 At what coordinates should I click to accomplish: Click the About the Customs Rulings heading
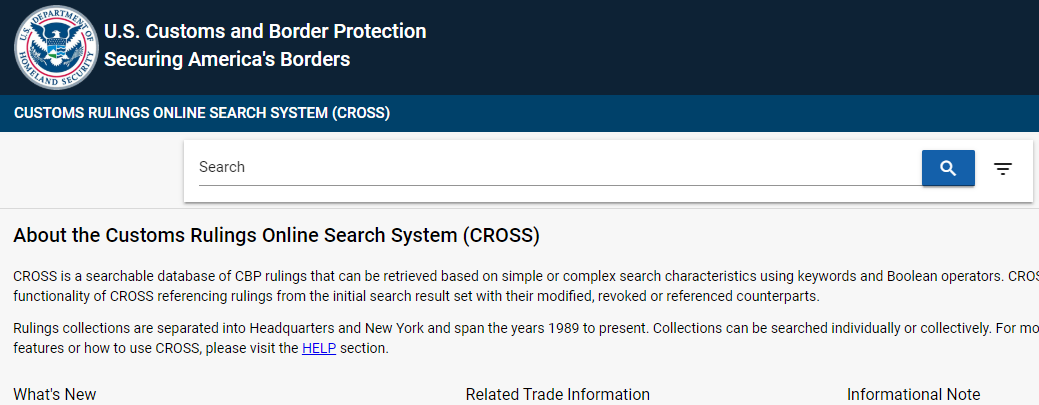coord(276,235)
